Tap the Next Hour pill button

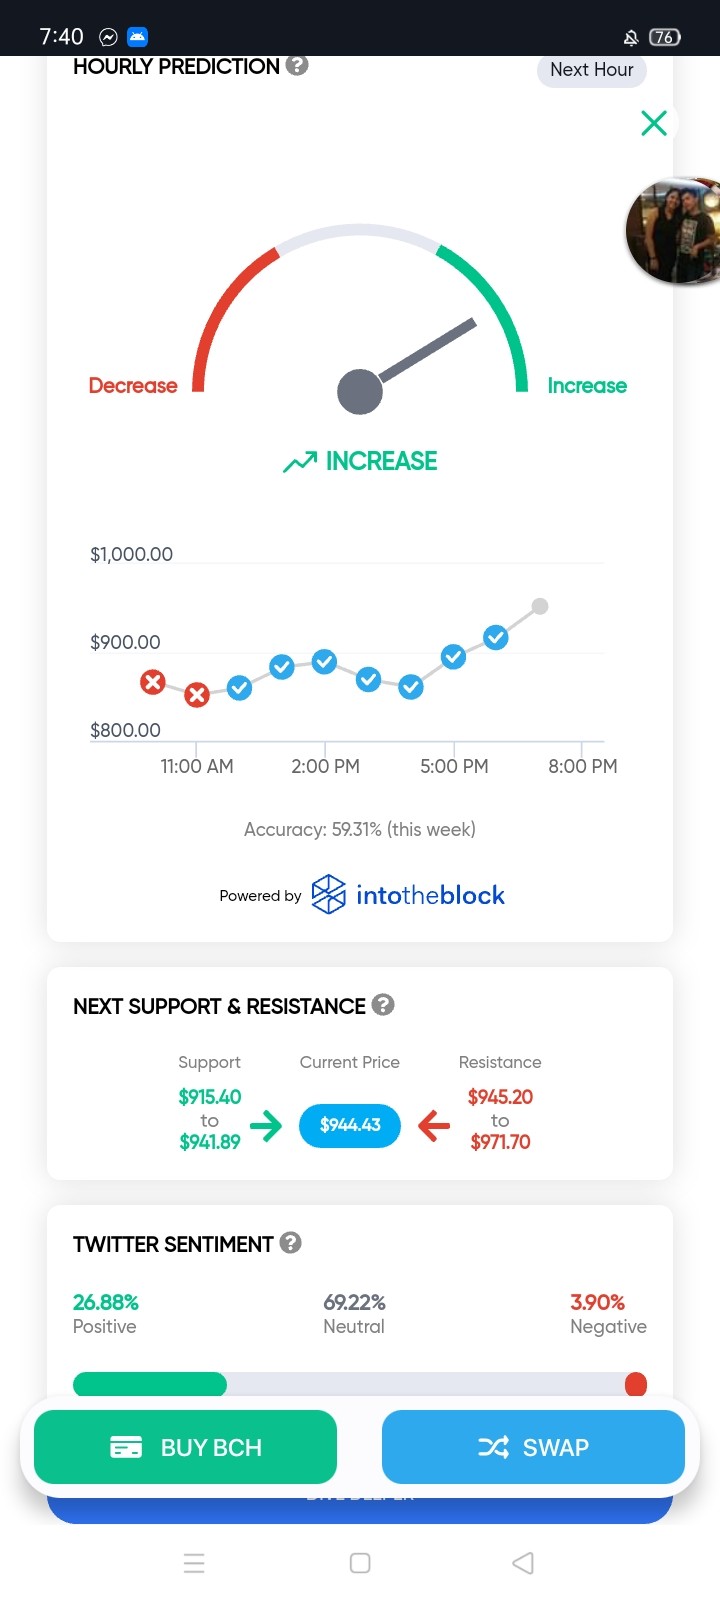point(592,70)
